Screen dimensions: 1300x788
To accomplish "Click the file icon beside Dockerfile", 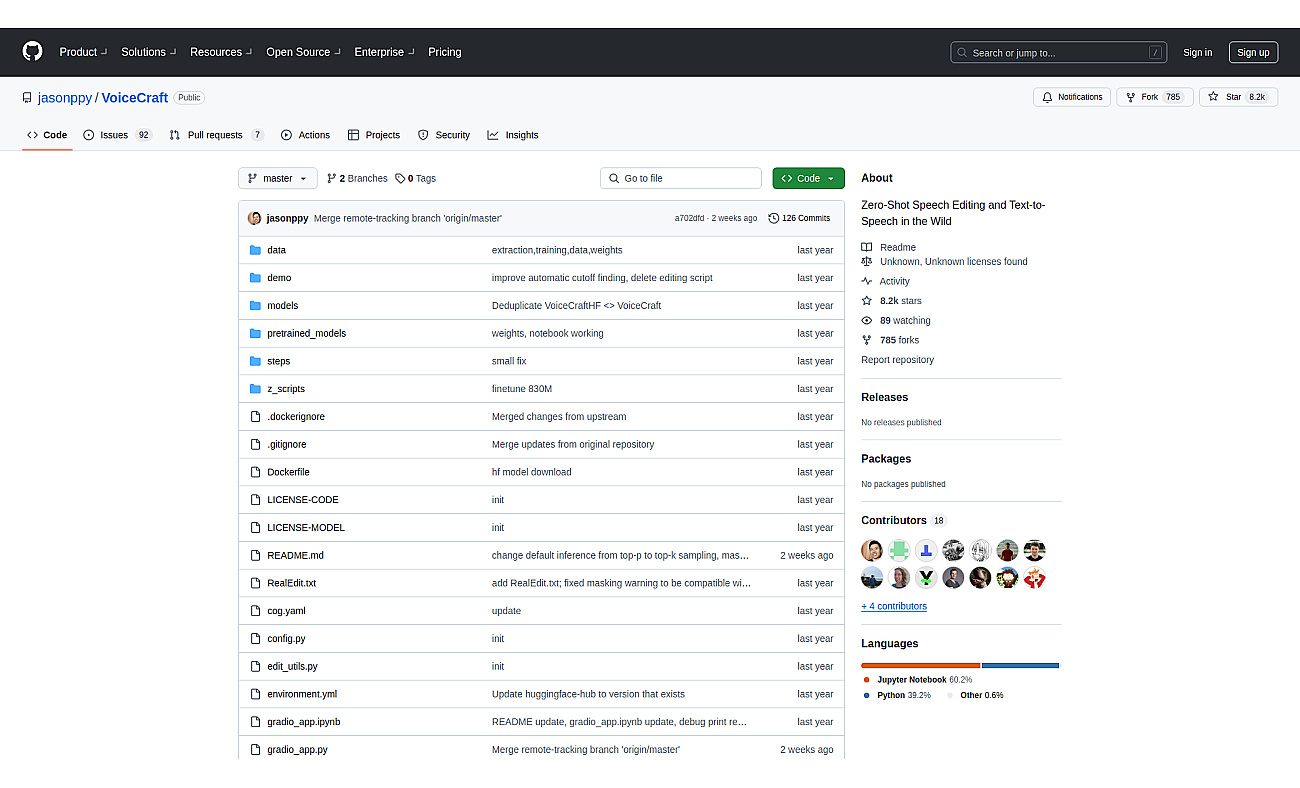I will coord(255,472).
